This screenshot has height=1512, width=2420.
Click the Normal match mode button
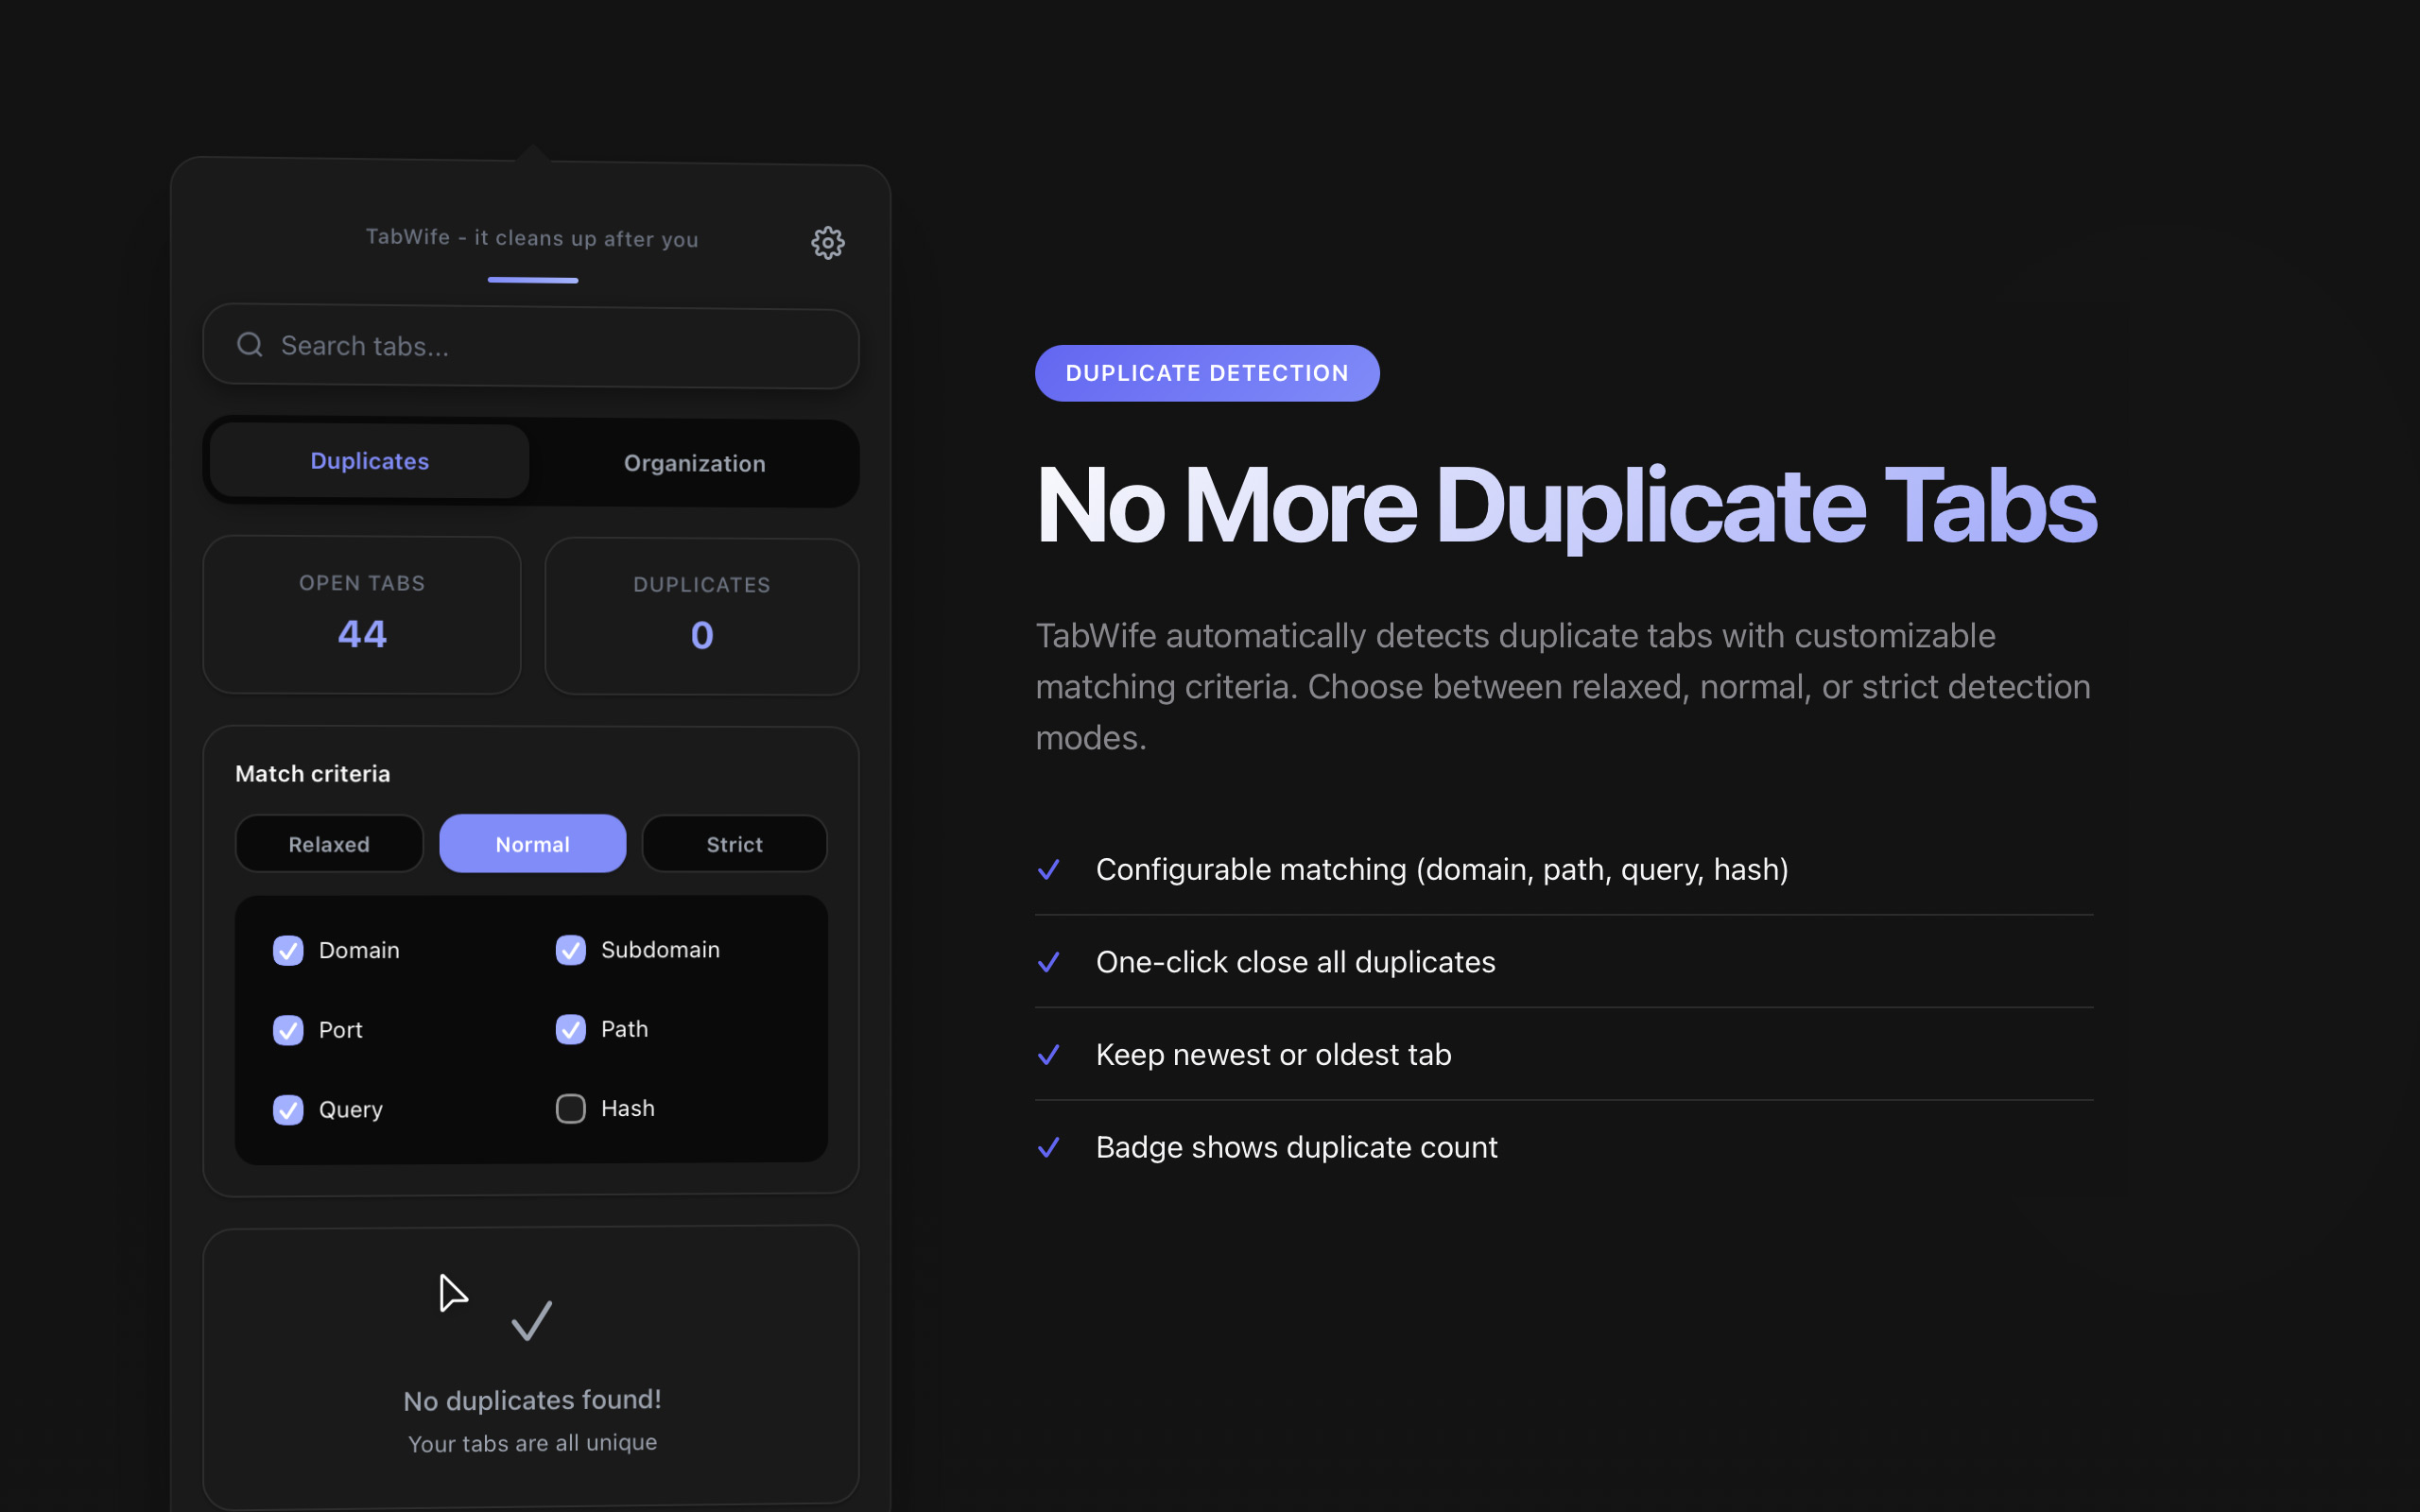coord(532,844)
